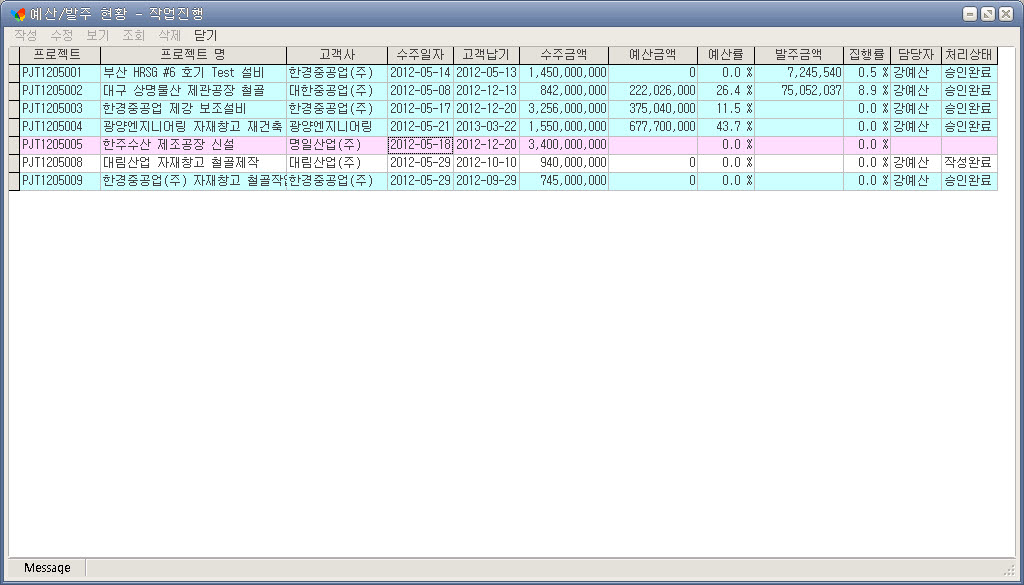Click customer cell 명일산업(주)
The height and width of the screenshot is (585, 1024).
(337, 144)
